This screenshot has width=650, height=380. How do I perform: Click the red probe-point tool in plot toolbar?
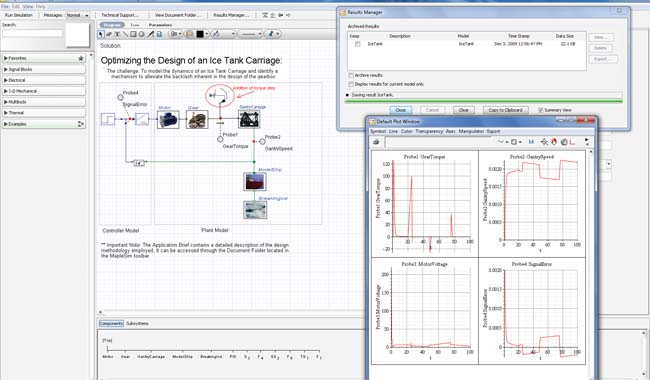(554, 142)
